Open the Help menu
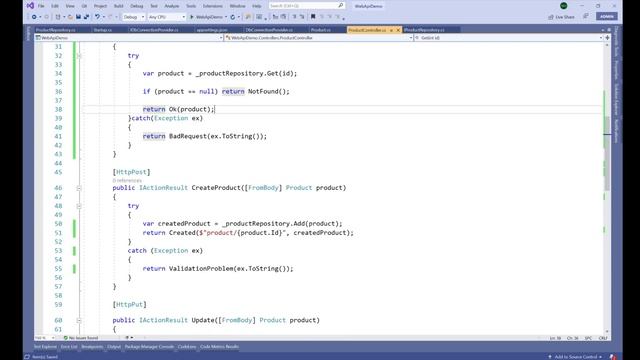Screen dimensions: 640x360 click(257, 6)
